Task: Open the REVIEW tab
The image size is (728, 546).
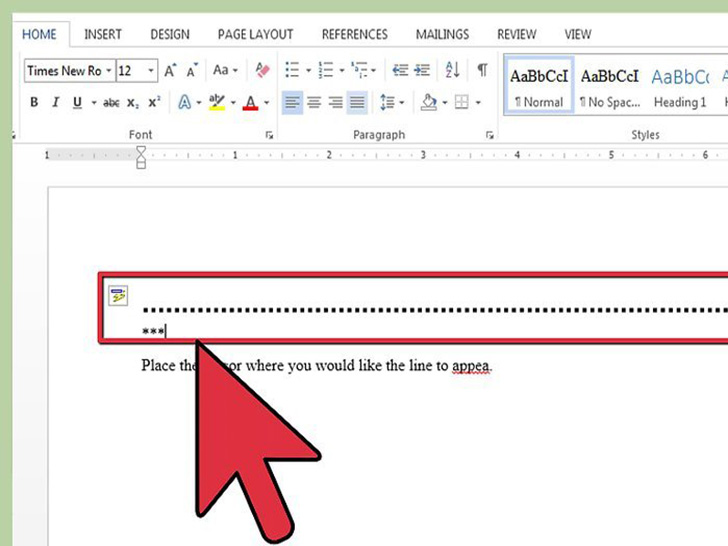Action: pos(517,34)
